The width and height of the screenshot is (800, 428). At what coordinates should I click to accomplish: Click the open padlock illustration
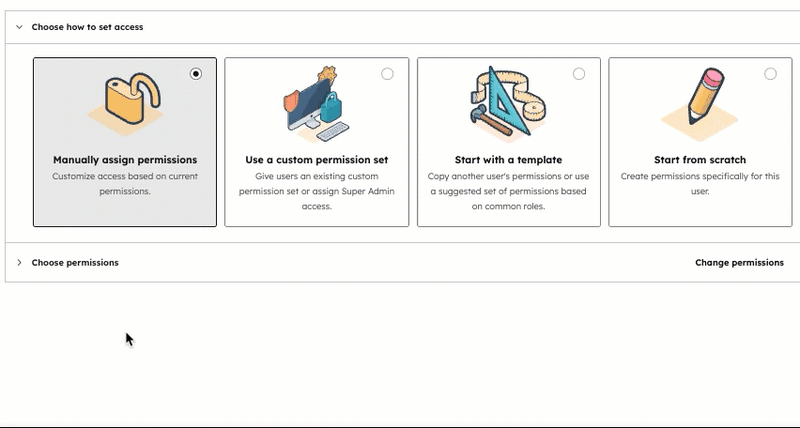tap(124, 102)
